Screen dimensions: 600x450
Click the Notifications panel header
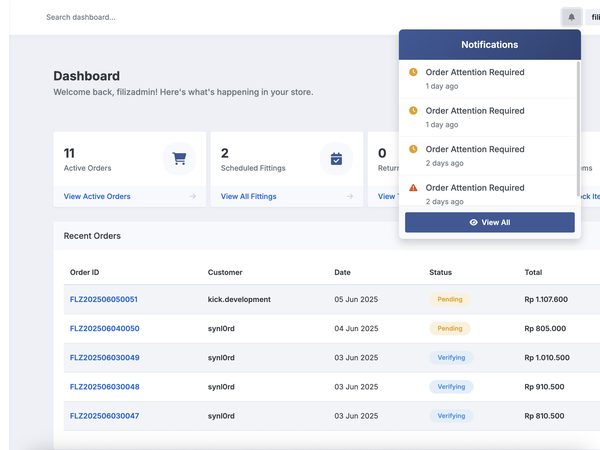(490, 45)
